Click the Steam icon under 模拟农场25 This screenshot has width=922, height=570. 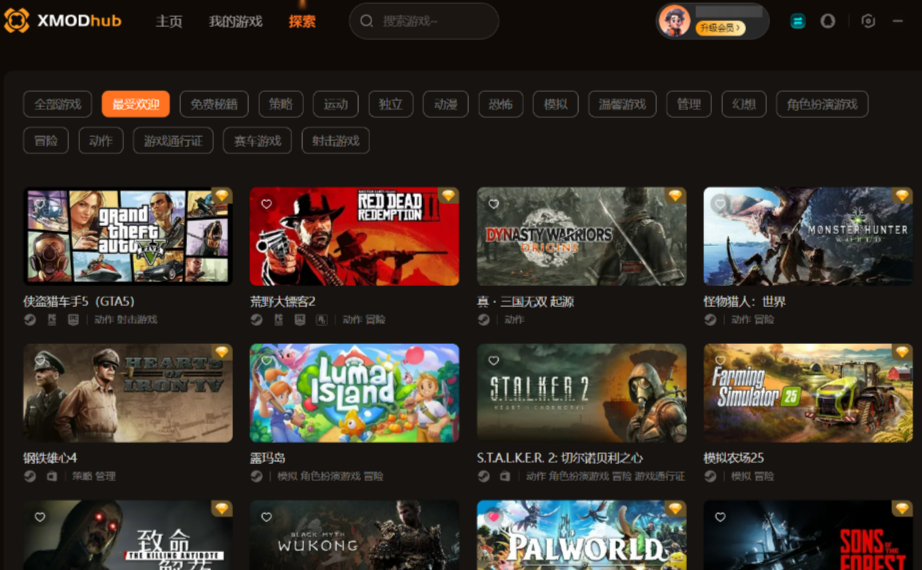710,476
